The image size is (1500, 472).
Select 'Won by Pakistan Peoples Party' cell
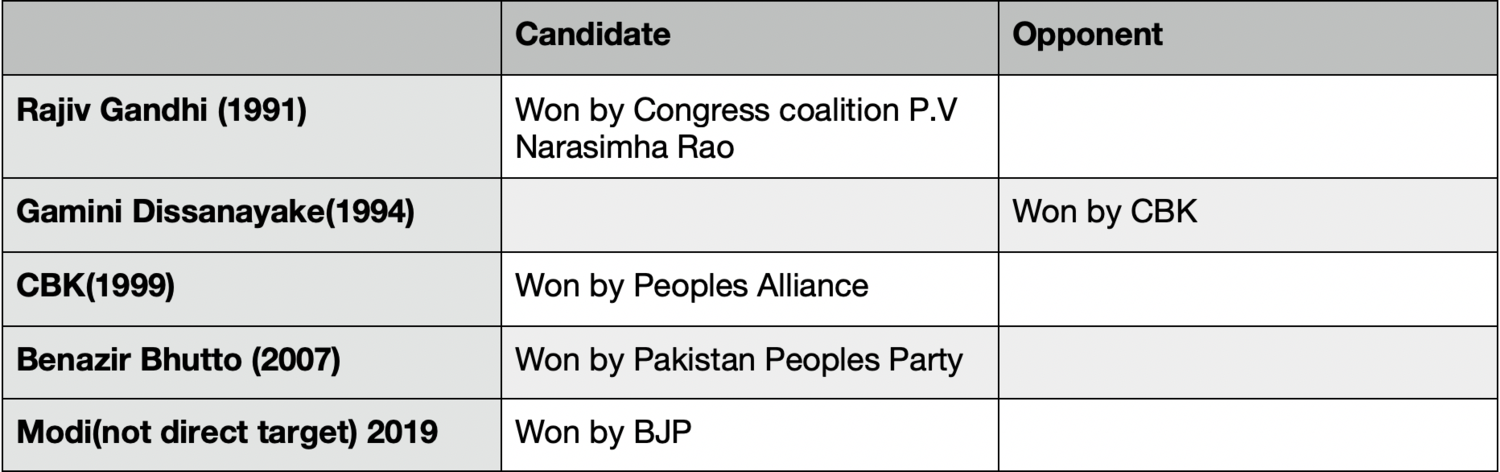coord(738,360)
